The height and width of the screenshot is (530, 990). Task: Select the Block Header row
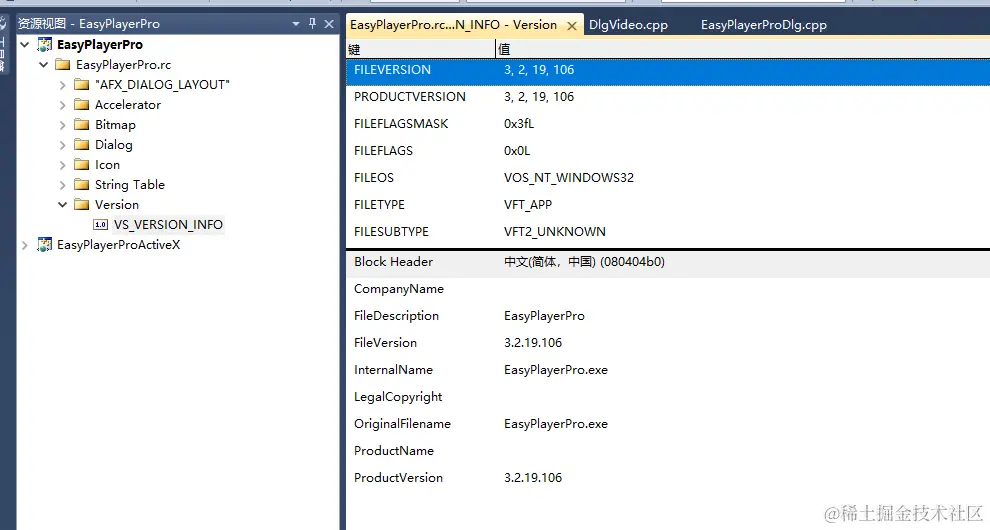pos(668,262)
